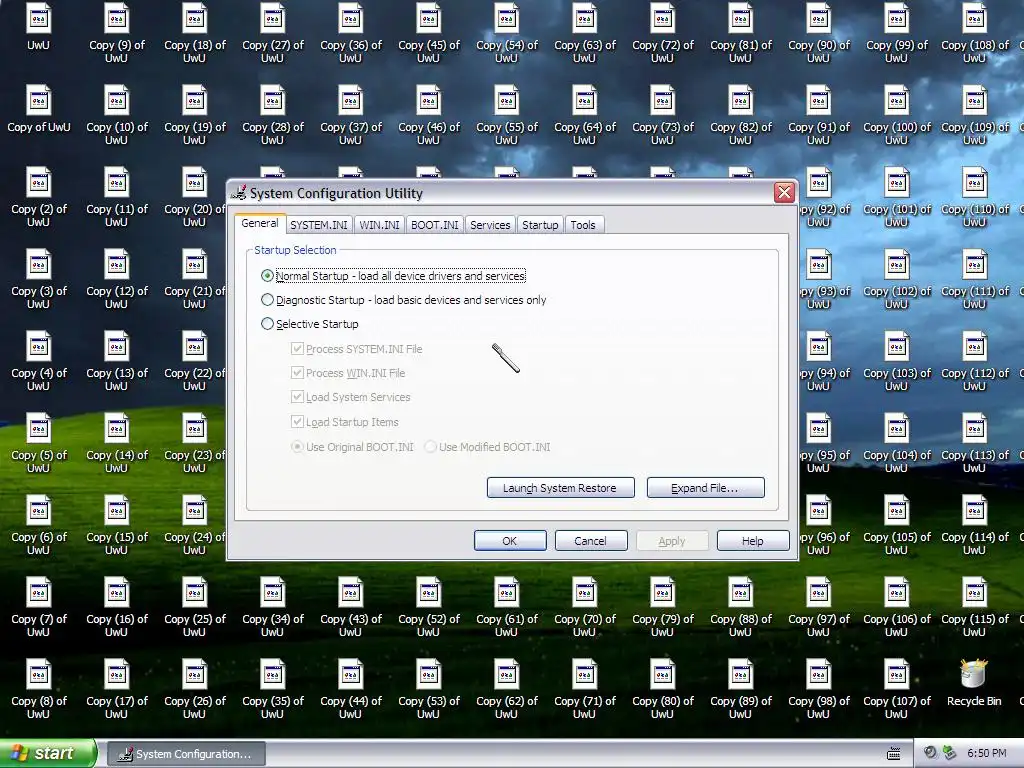The width and height of the screenshot is (1024, 768).
Task: Click the Cancel button
Action: [591, 541]
